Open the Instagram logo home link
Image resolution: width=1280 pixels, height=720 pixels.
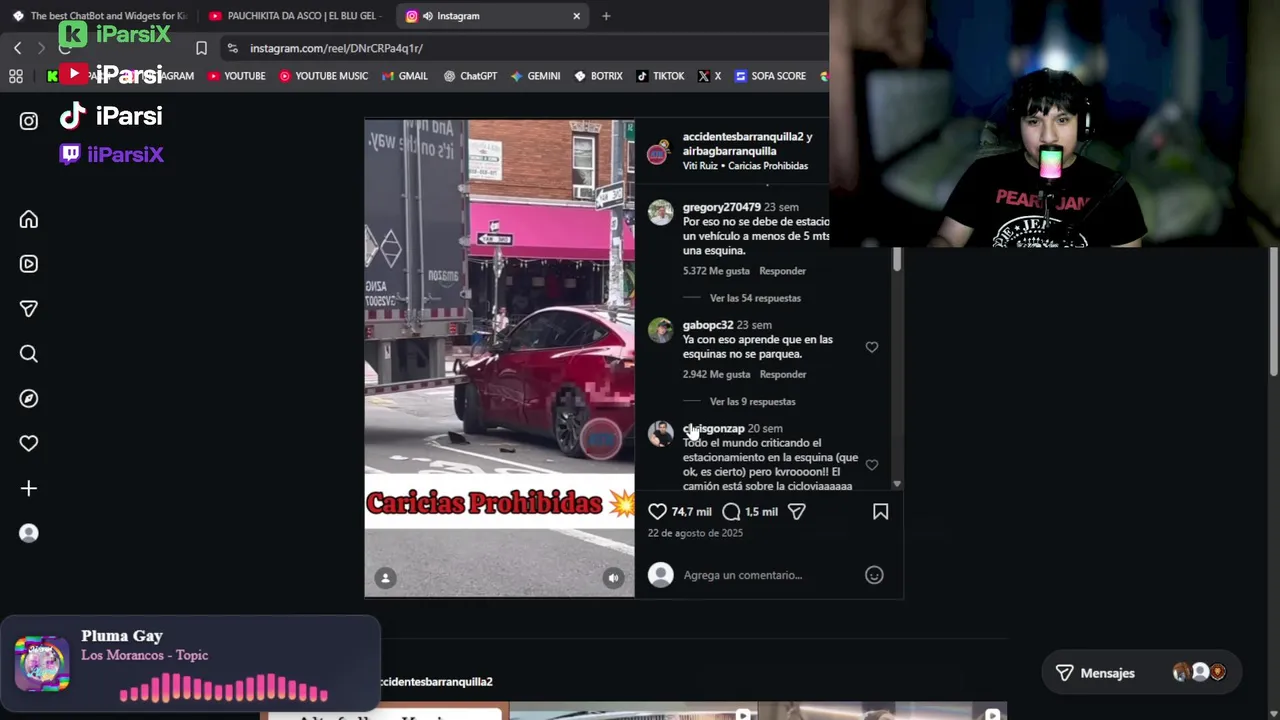(28, 121)
